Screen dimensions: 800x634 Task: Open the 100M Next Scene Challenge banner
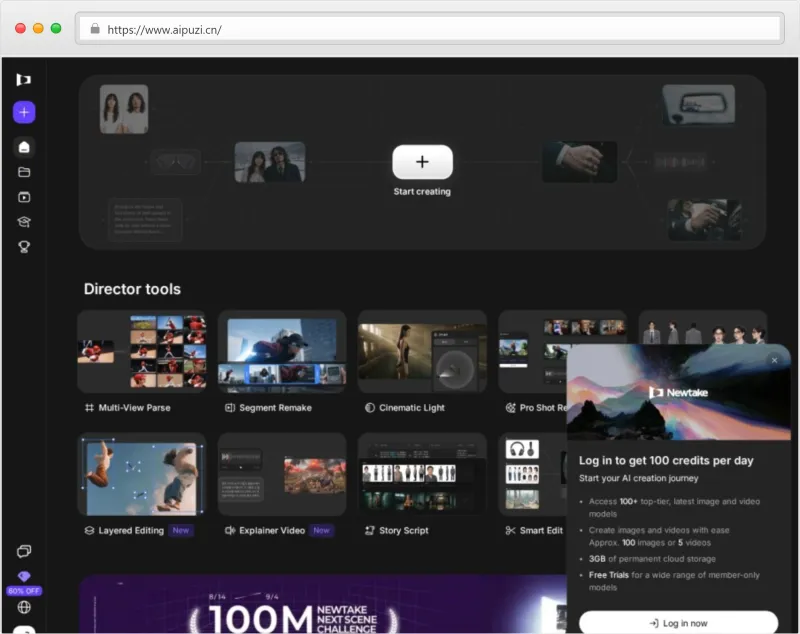[x=322, y=604]
